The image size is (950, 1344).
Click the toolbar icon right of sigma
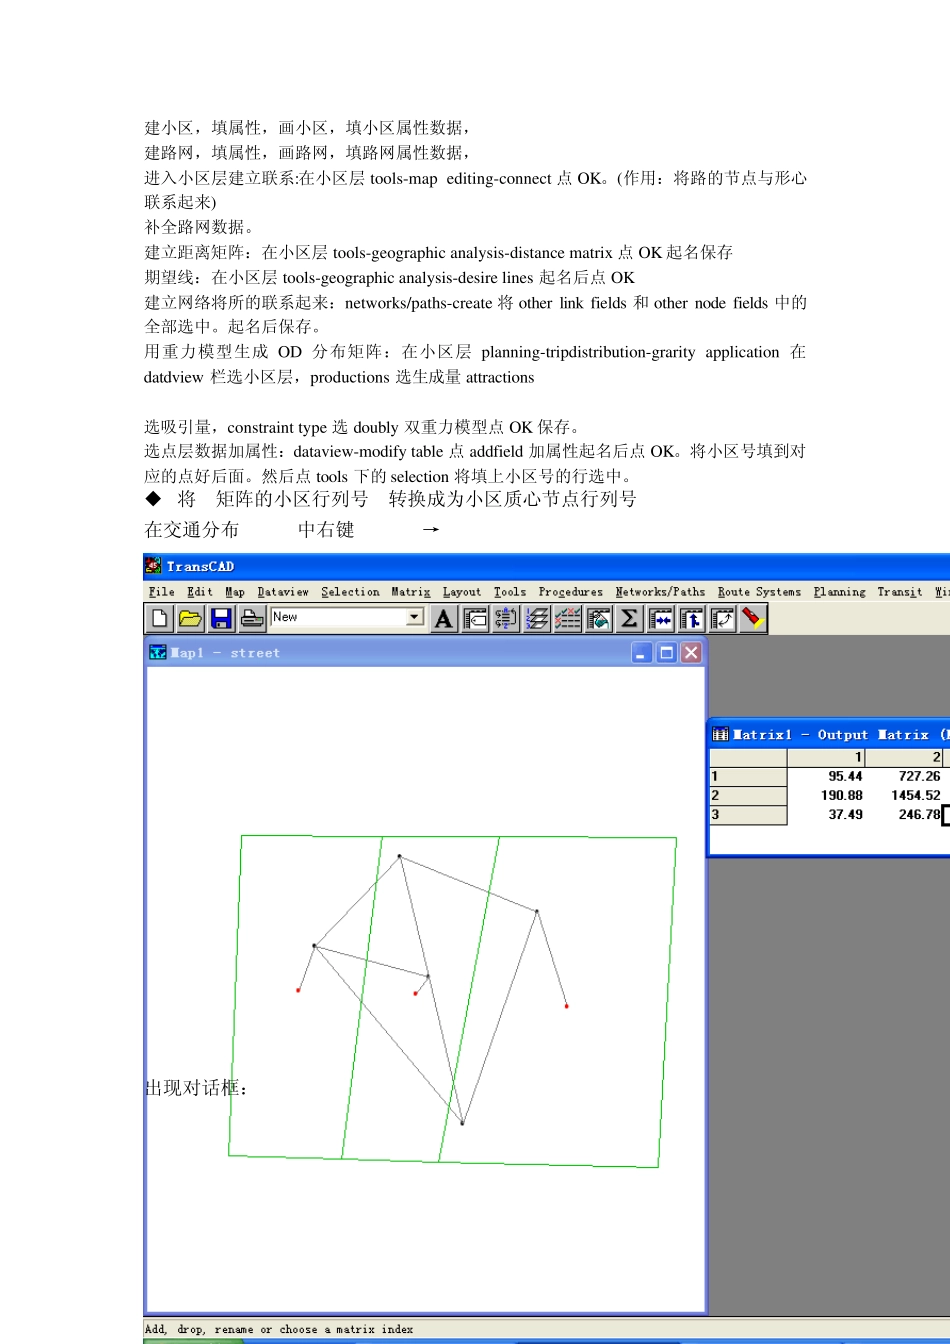660,619
